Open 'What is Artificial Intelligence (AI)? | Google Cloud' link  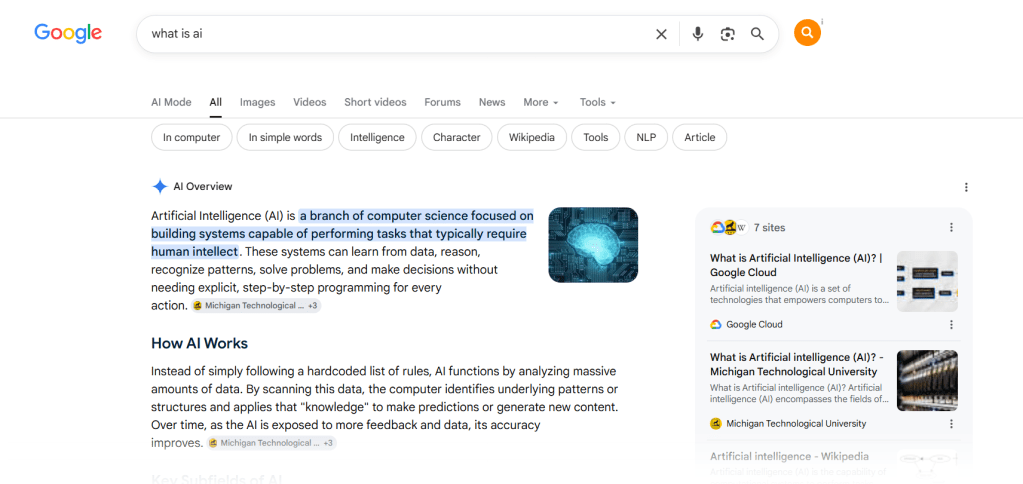coord(796,265)
